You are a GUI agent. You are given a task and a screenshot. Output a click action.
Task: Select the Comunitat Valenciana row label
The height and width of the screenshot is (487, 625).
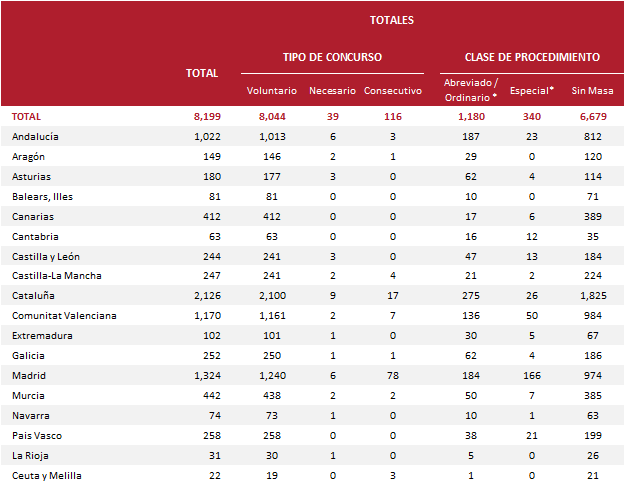click(x=64, y=316)
